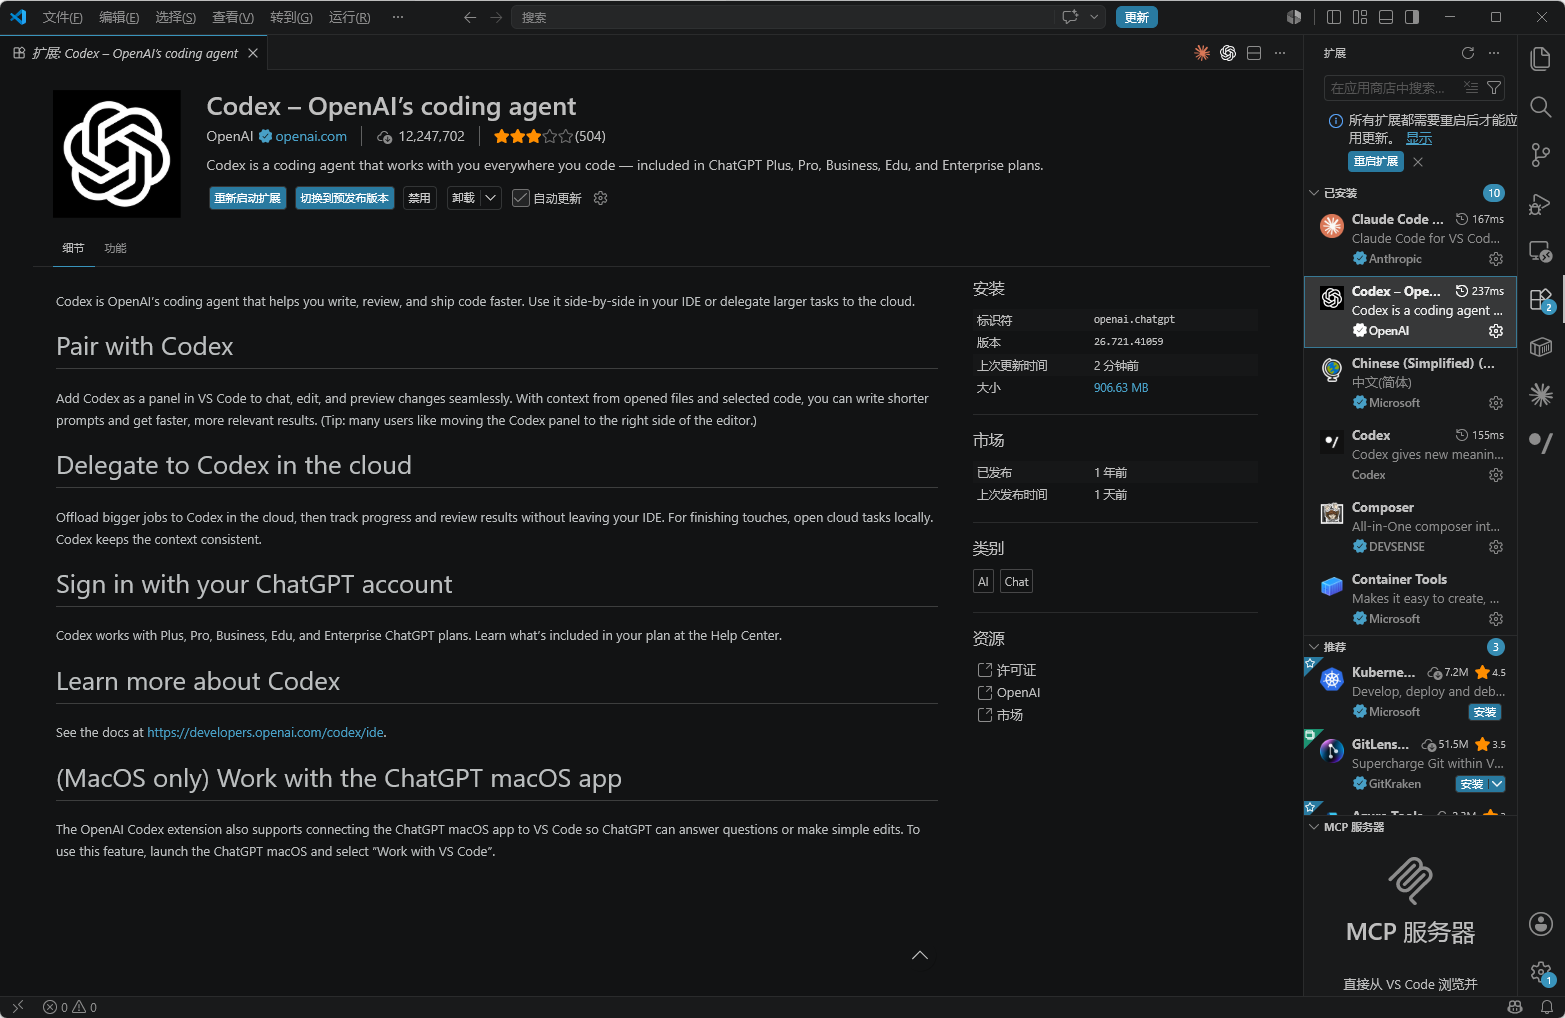Click Copilot status icon in status bar
The width and height of the screenshot is (1565, 1018).
click(x=1515, y=1007)
